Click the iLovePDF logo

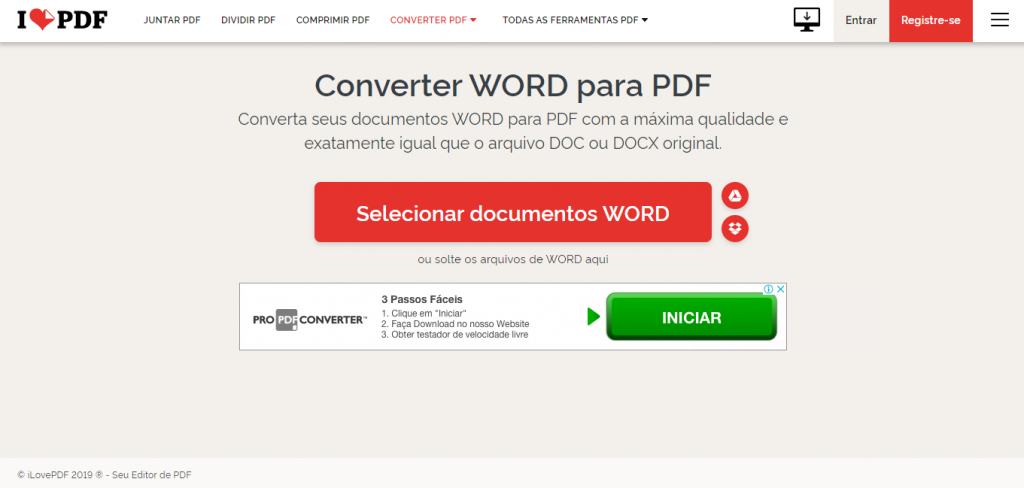[x=63, y=20]
